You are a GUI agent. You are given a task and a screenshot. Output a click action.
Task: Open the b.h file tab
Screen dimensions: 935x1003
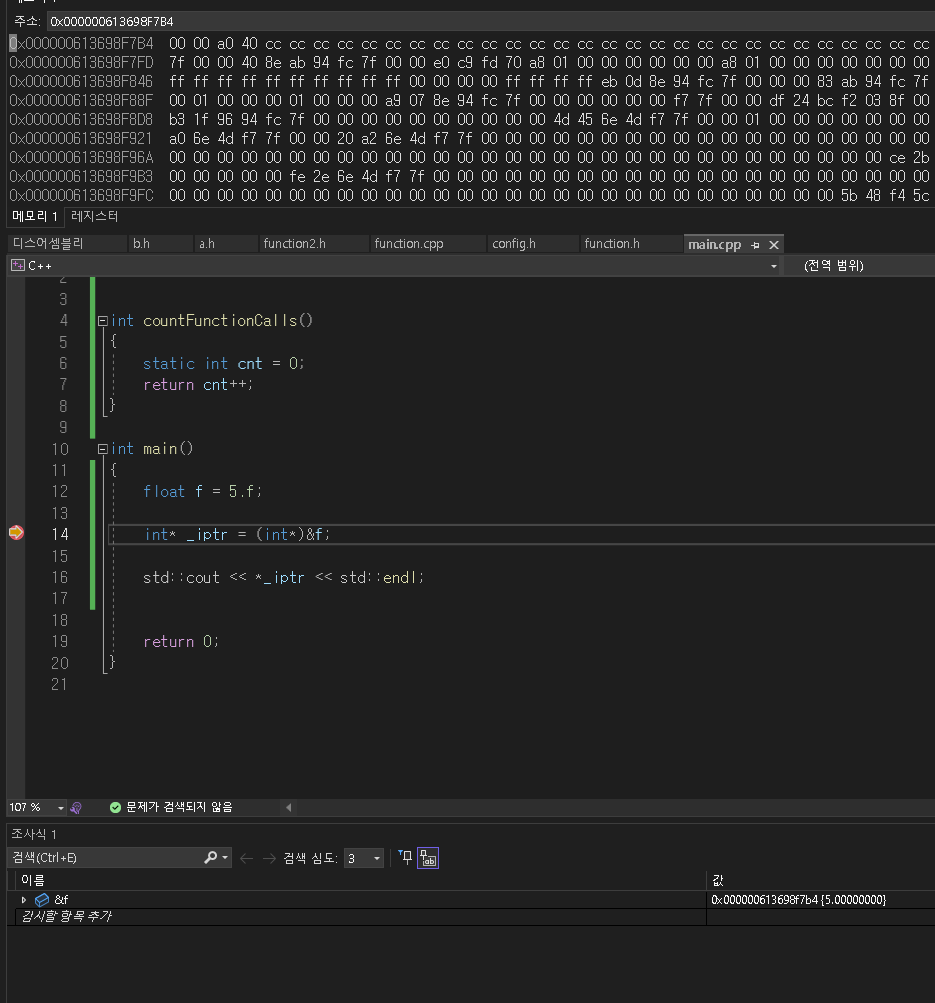pos(141,244)
